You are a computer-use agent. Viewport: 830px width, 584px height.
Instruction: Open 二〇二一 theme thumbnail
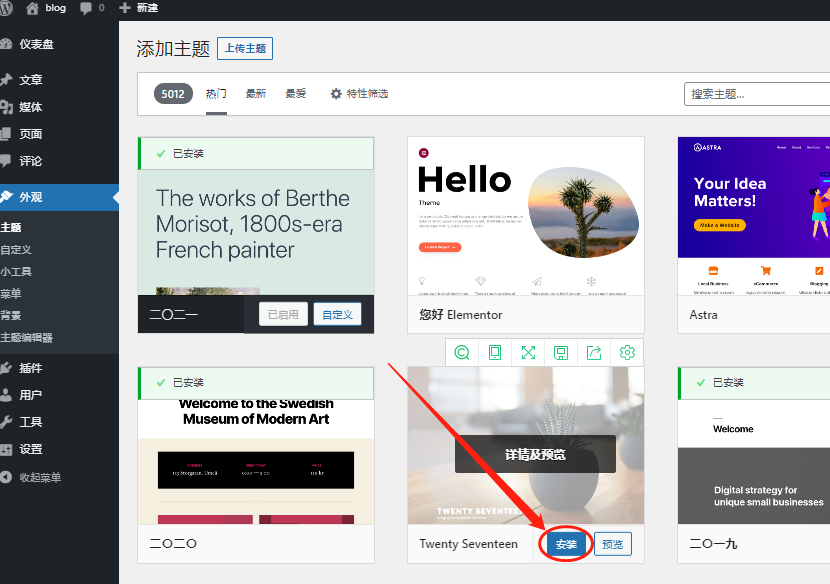pyautogui.click(x=256, y=232)
